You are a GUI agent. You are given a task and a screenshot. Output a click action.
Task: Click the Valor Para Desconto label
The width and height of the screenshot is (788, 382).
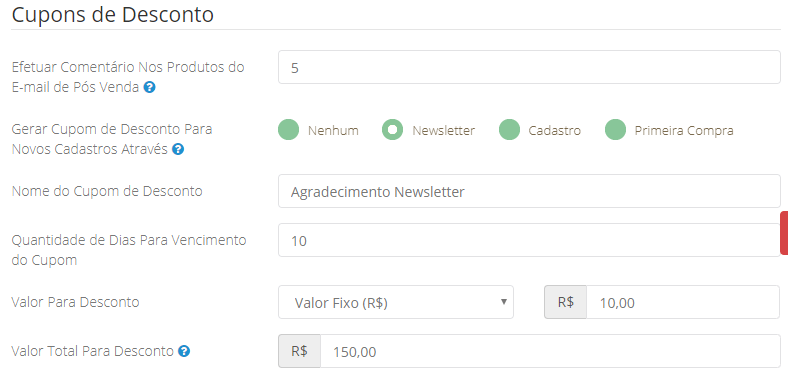[75, 302]
